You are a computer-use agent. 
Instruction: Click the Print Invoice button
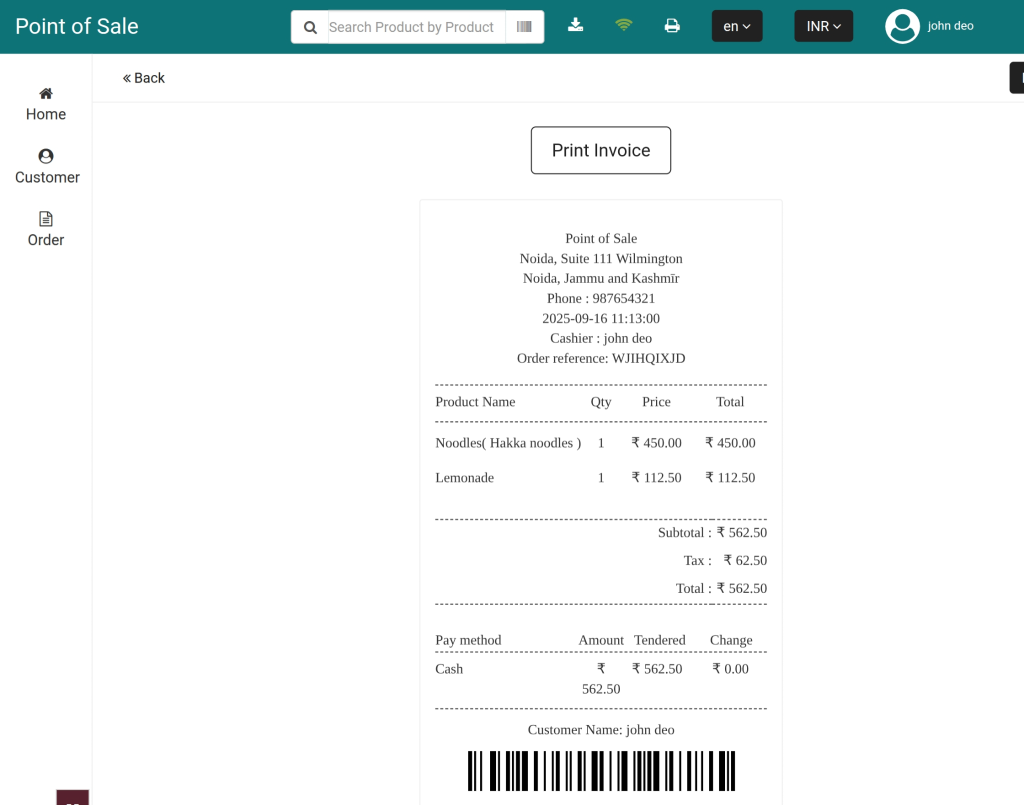pos(601,150)
